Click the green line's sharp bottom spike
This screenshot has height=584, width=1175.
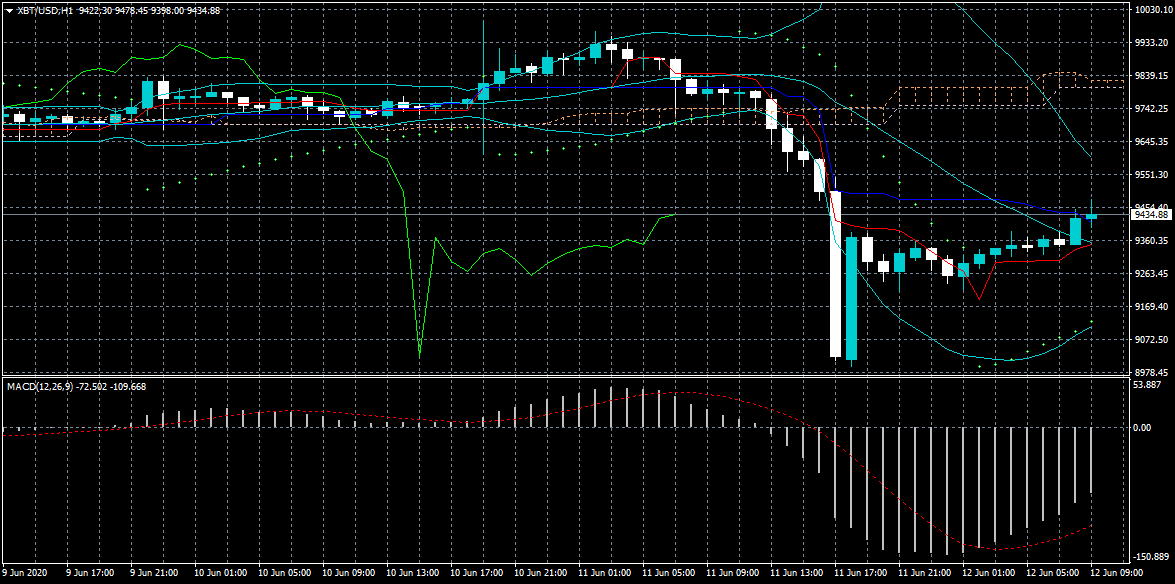tap(419, 351)
